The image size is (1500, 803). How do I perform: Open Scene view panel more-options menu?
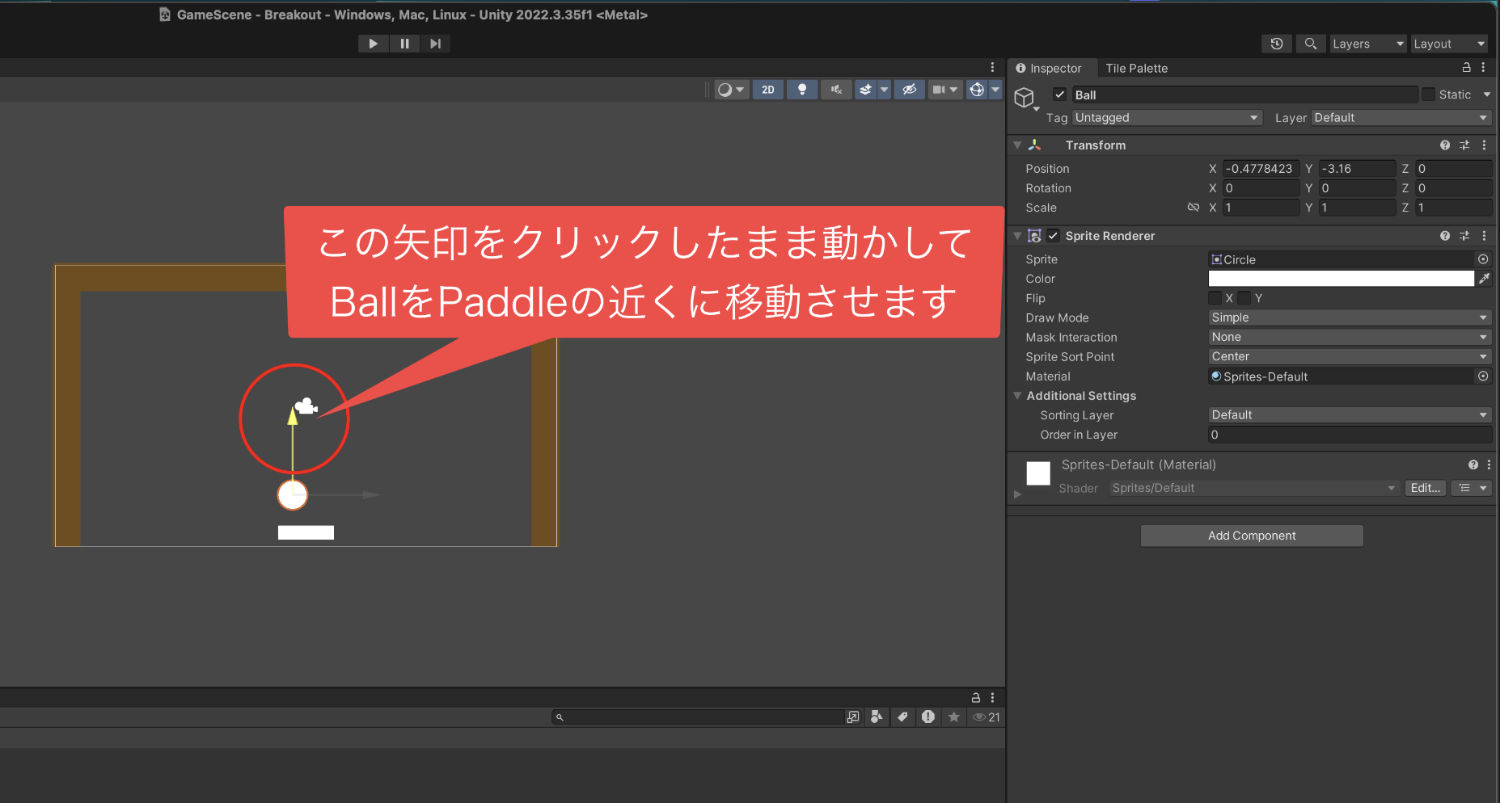(992, 68)
